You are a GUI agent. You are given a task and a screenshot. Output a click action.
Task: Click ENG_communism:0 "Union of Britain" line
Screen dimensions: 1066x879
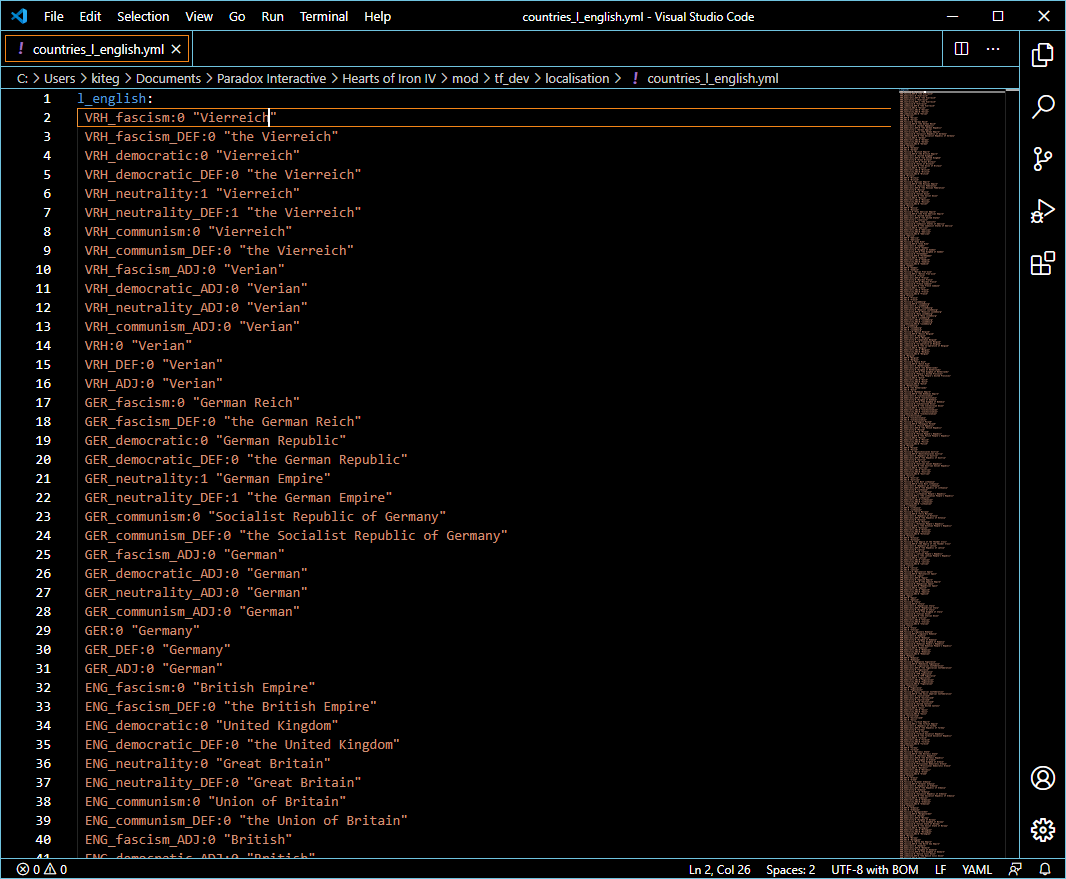[x=216, y=802]
